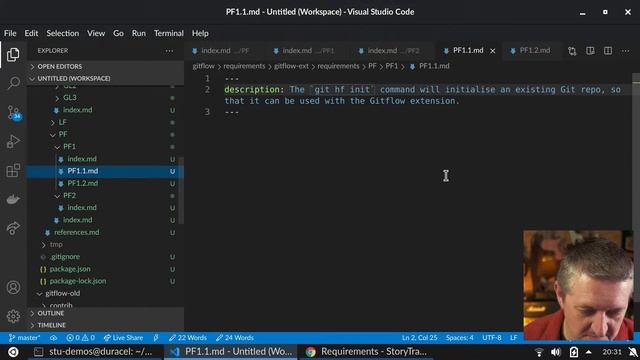This screenshot has width=640, height=360.
Task: Collapse the PF folder
Action: 62,134
